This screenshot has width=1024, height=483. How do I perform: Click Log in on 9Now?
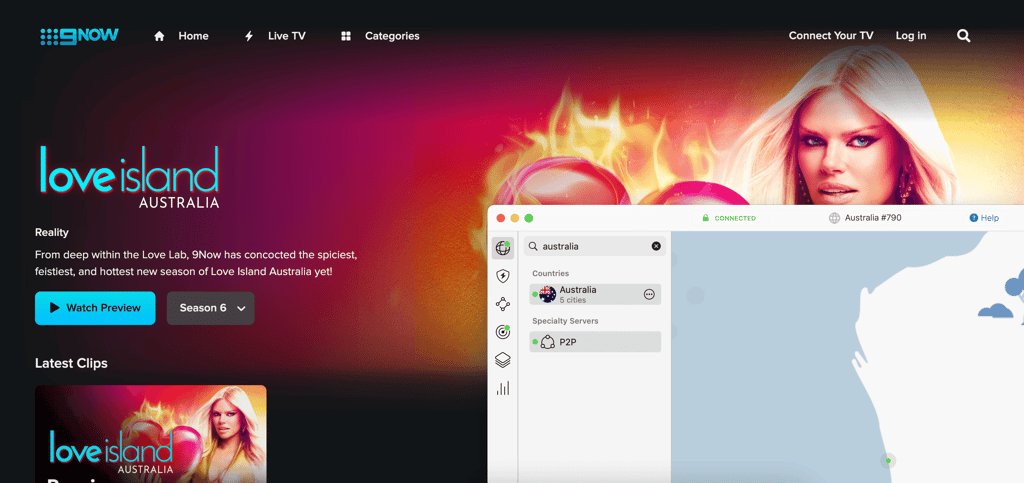(910, 36)
